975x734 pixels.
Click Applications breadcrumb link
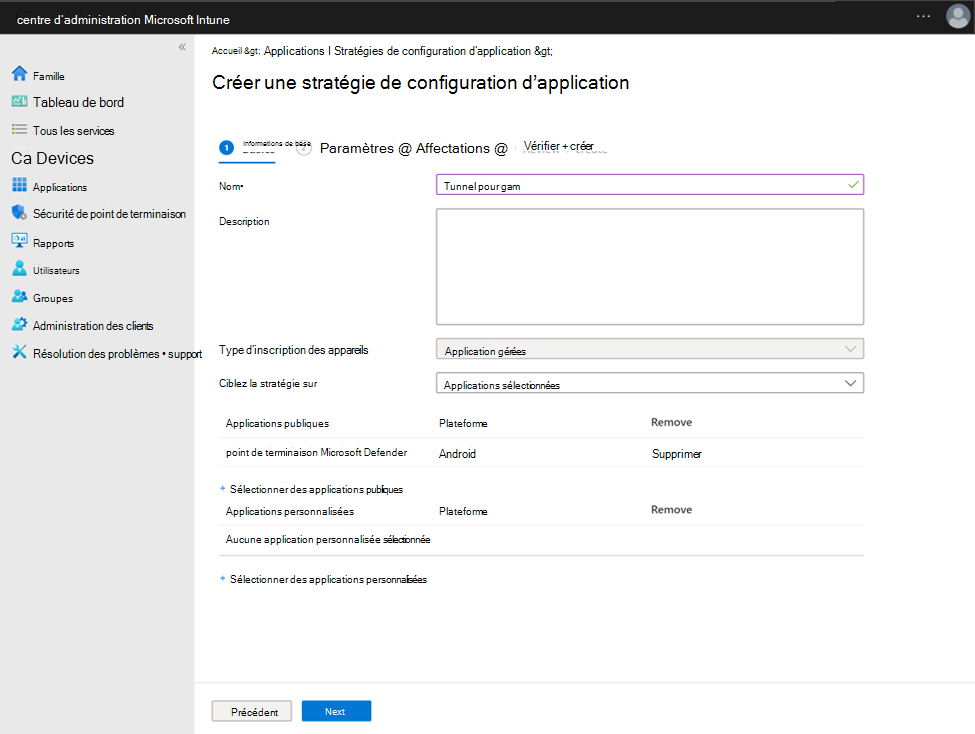[x=294, y=51]
